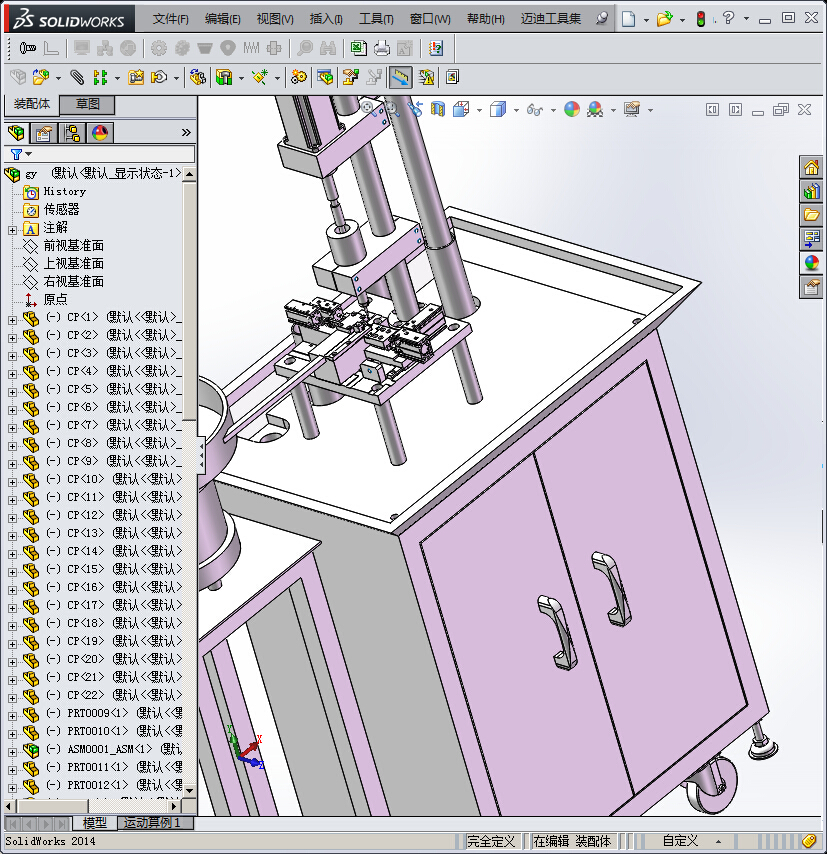Click the New document button
827x854 pixels.
(628, 19)
